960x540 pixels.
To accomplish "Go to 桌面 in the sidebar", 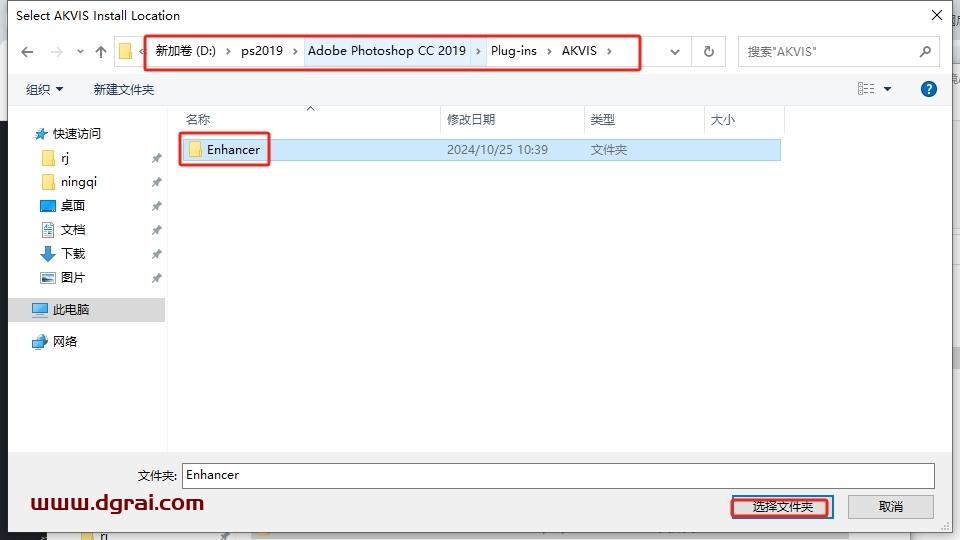I will pyautogui.click(x=73, y=206).
